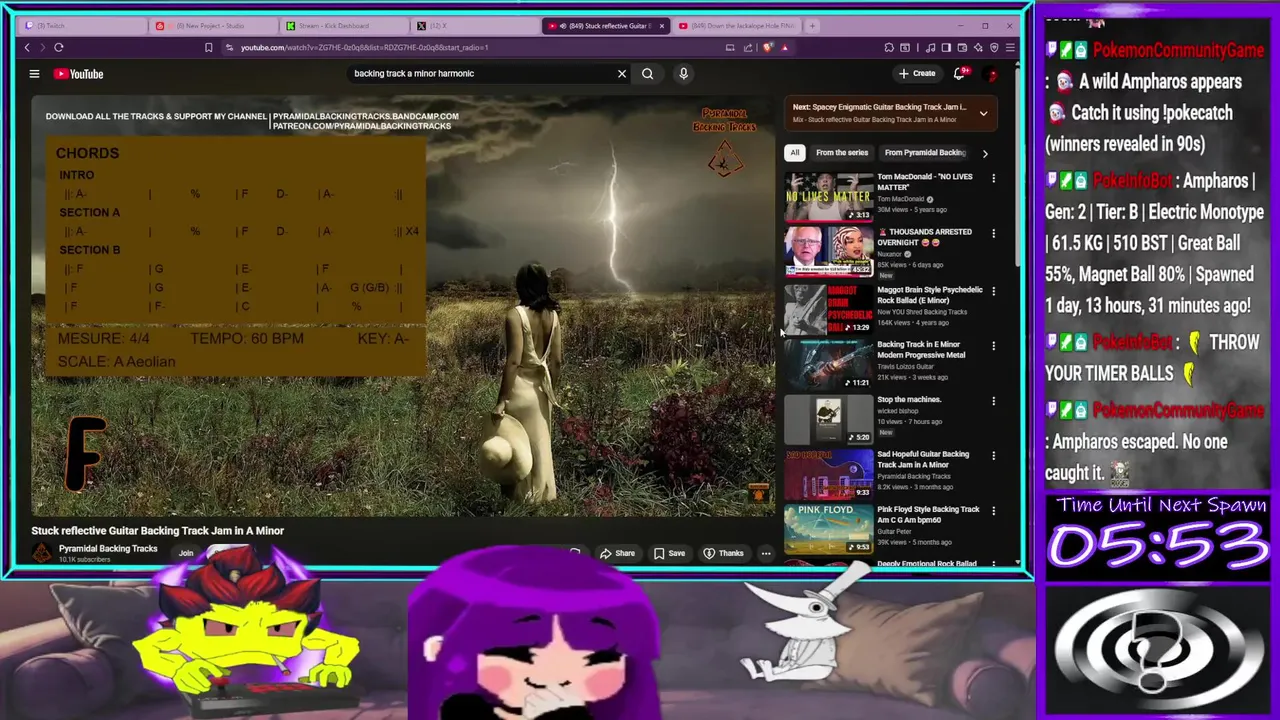The width and height of the screenshot is (1280, 720).
Task: Open Pyramidal Backing Tracks channel name
Action: point(108,548)
